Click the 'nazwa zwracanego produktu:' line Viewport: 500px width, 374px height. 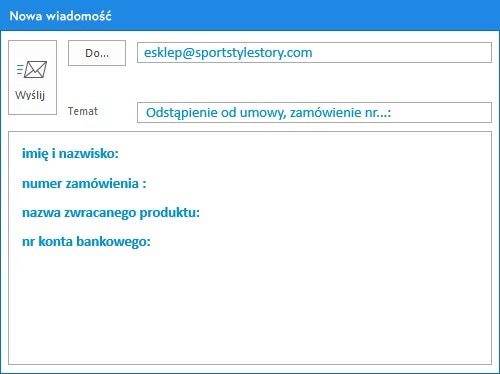pos(111,213)
